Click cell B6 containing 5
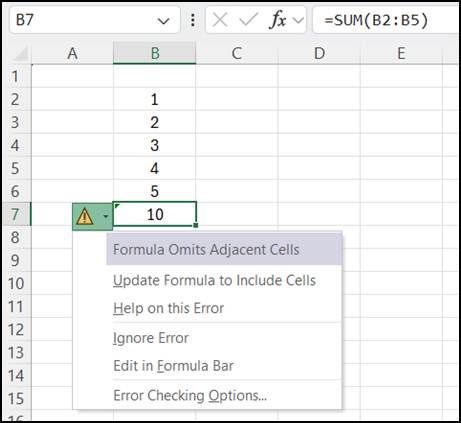Image resolution: width=461 pixels, height=423 pixels. click(154, 191)
